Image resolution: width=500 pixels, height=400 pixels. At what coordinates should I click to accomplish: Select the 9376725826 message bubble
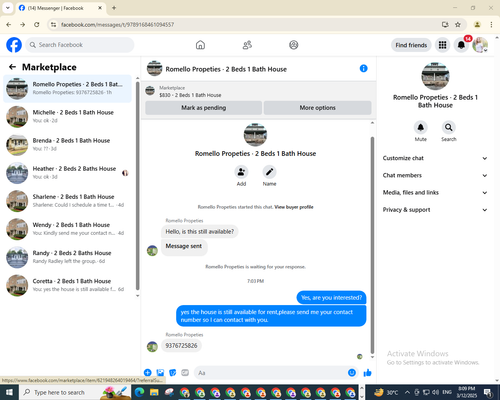(181, 346)
